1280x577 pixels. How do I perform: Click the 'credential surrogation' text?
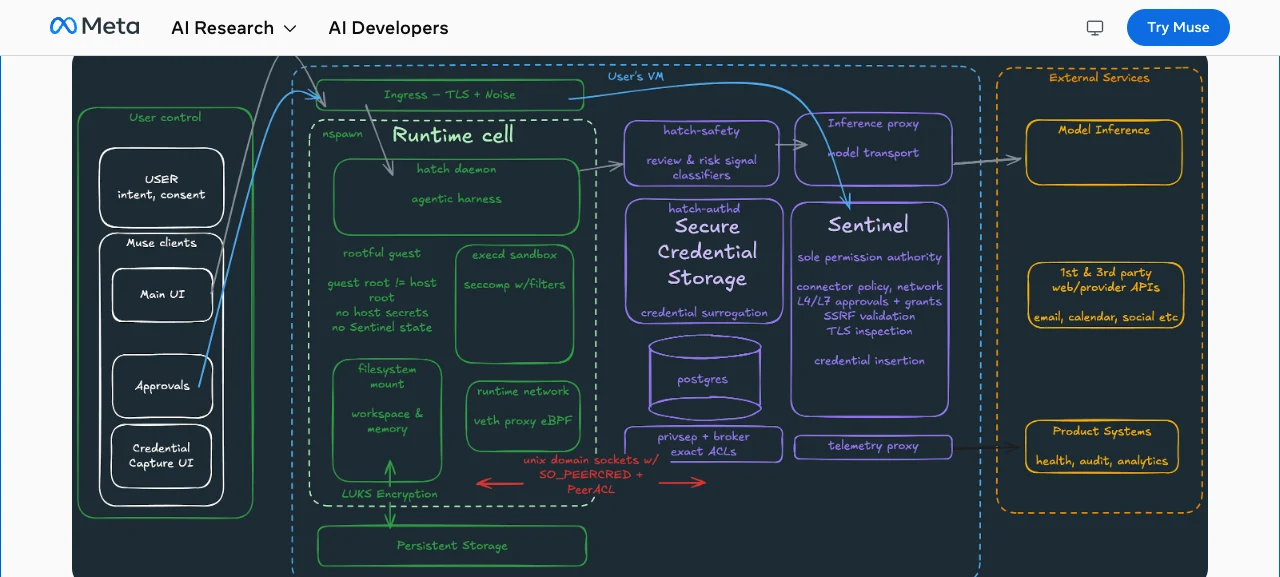point(704,313)
